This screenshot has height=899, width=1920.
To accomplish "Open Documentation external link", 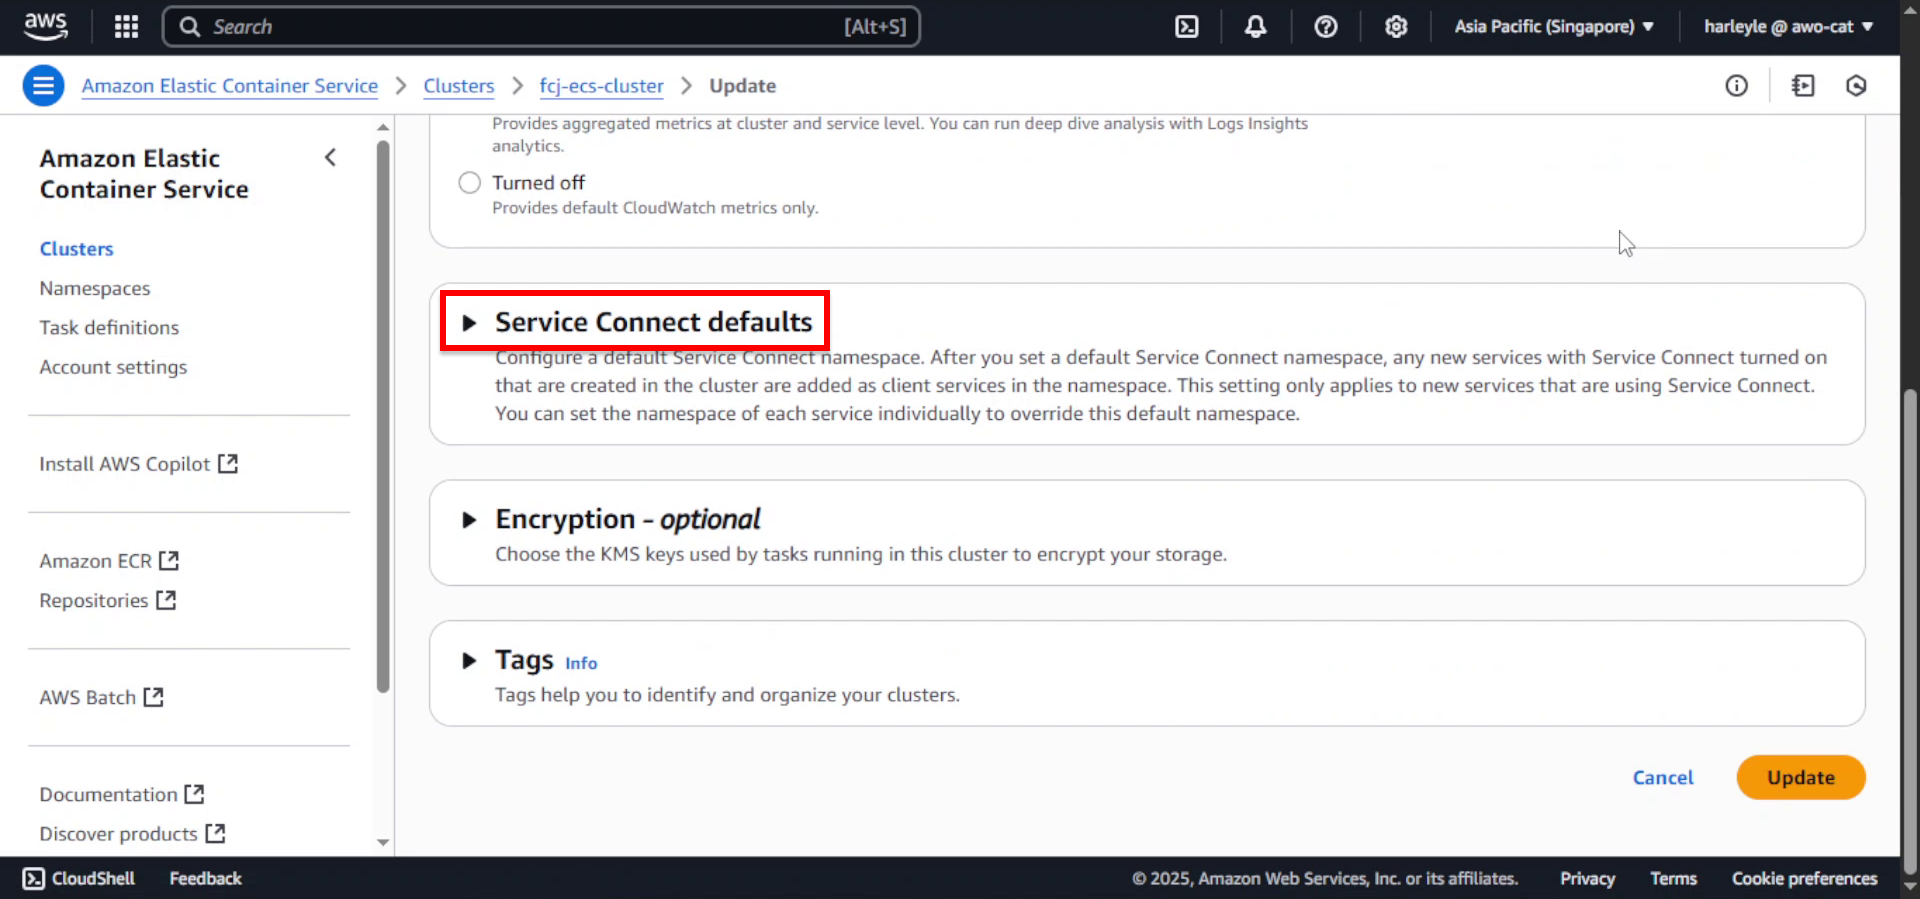I will [x=122, y=794].
